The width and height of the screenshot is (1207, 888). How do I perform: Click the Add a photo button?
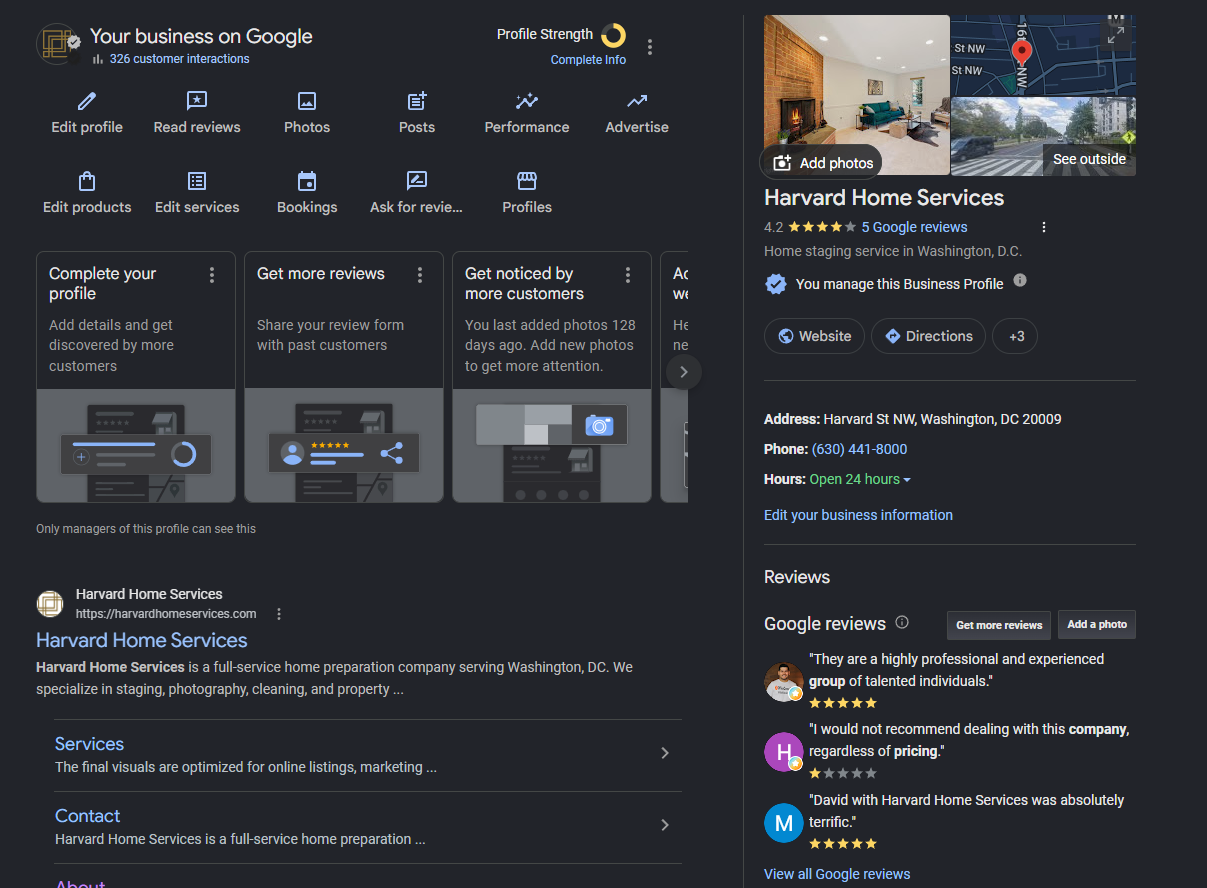point(1097,625)
